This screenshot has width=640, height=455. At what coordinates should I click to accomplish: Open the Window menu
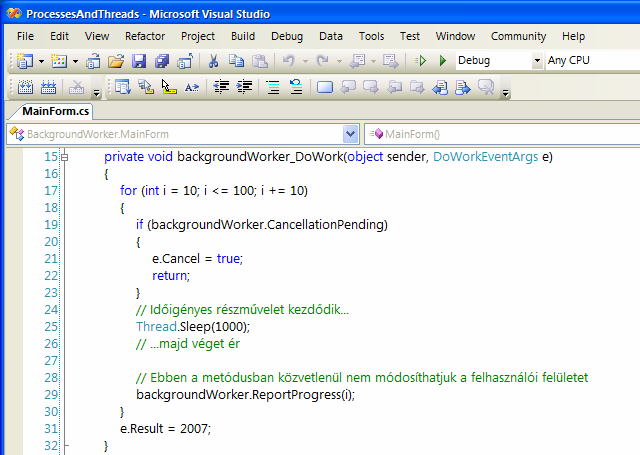pyautogui.click(x=455, y=36)
